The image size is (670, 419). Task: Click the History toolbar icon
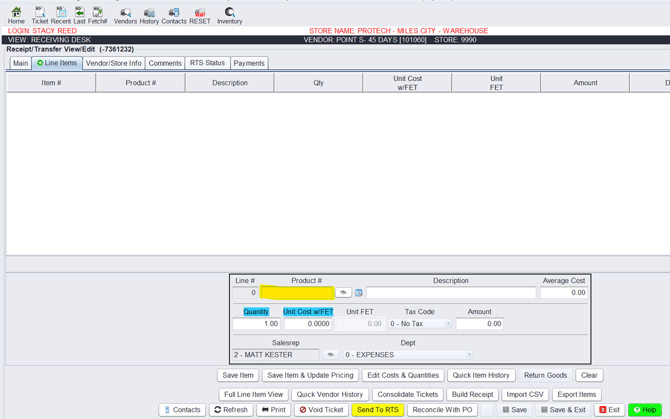point(149,14)
